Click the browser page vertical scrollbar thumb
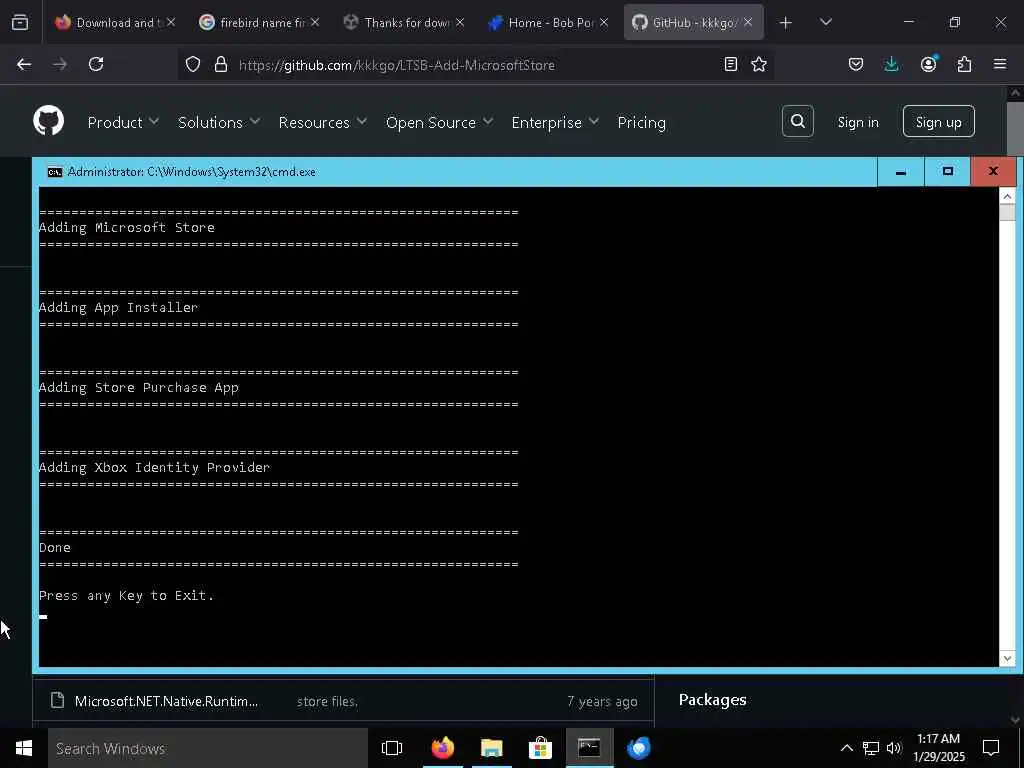The image size is (1024, 768). pos(1015,129)
